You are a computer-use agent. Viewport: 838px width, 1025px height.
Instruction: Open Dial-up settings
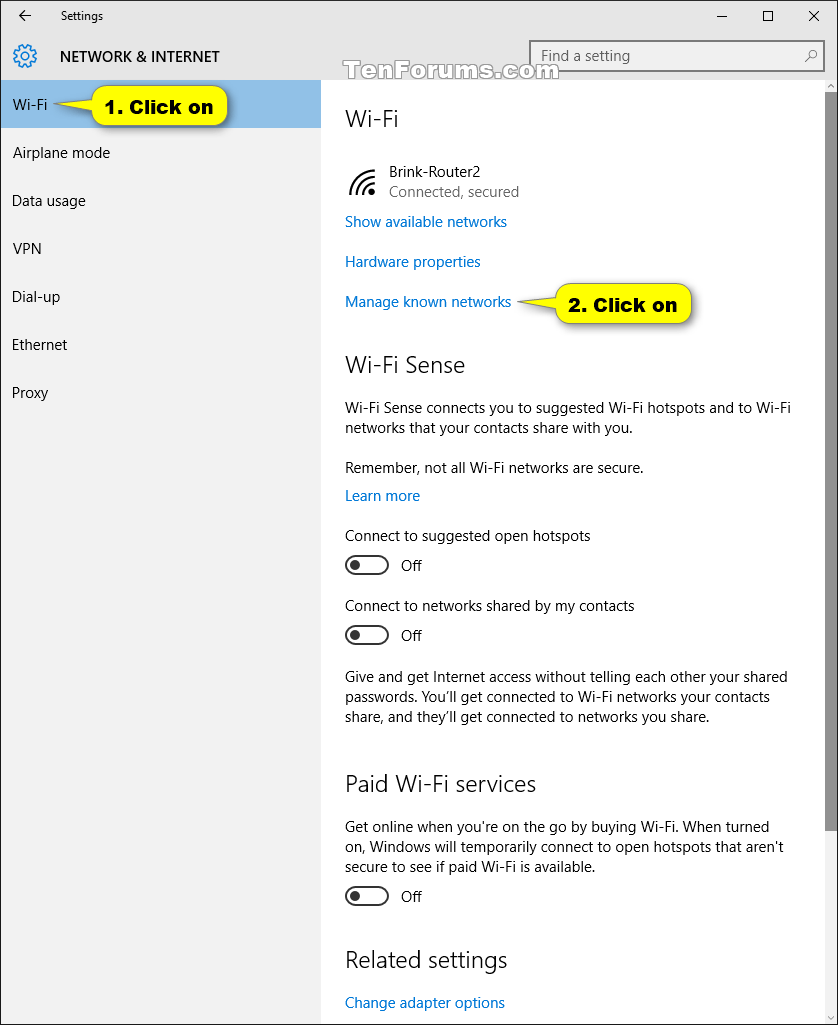point(35,296)
